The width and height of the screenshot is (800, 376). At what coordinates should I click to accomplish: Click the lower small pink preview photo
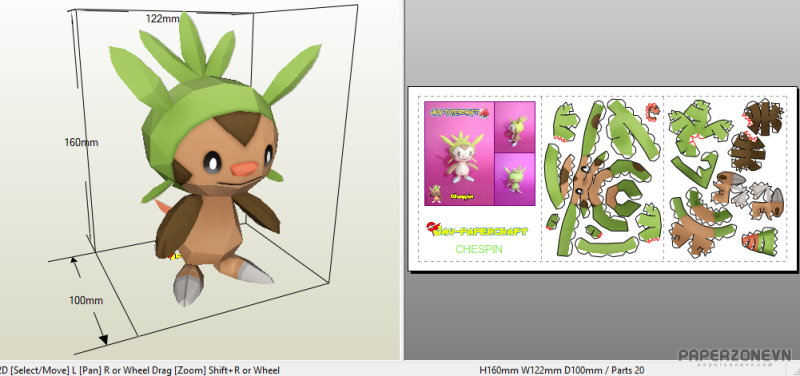click(515, 179)
